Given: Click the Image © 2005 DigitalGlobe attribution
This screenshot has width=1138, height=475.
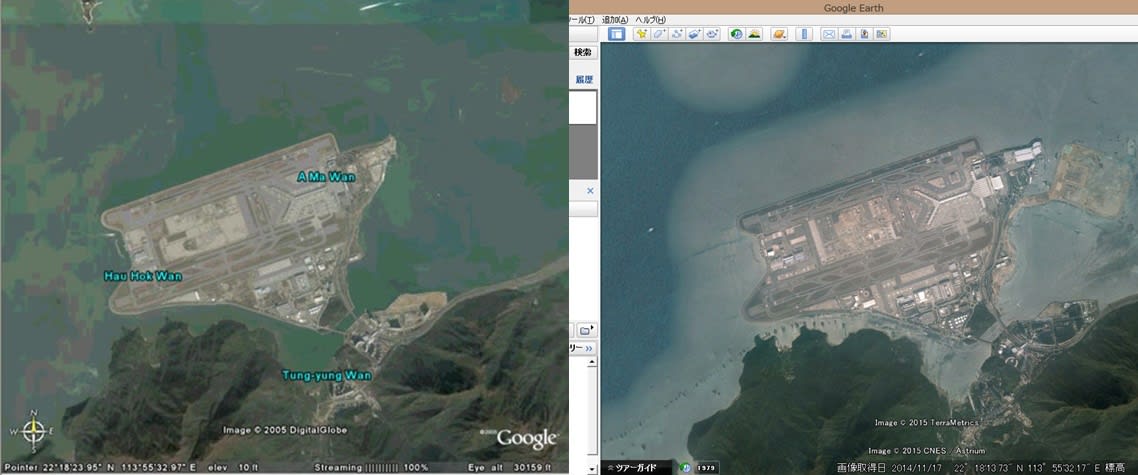Looking at the screenshot, I should (285, 430).
